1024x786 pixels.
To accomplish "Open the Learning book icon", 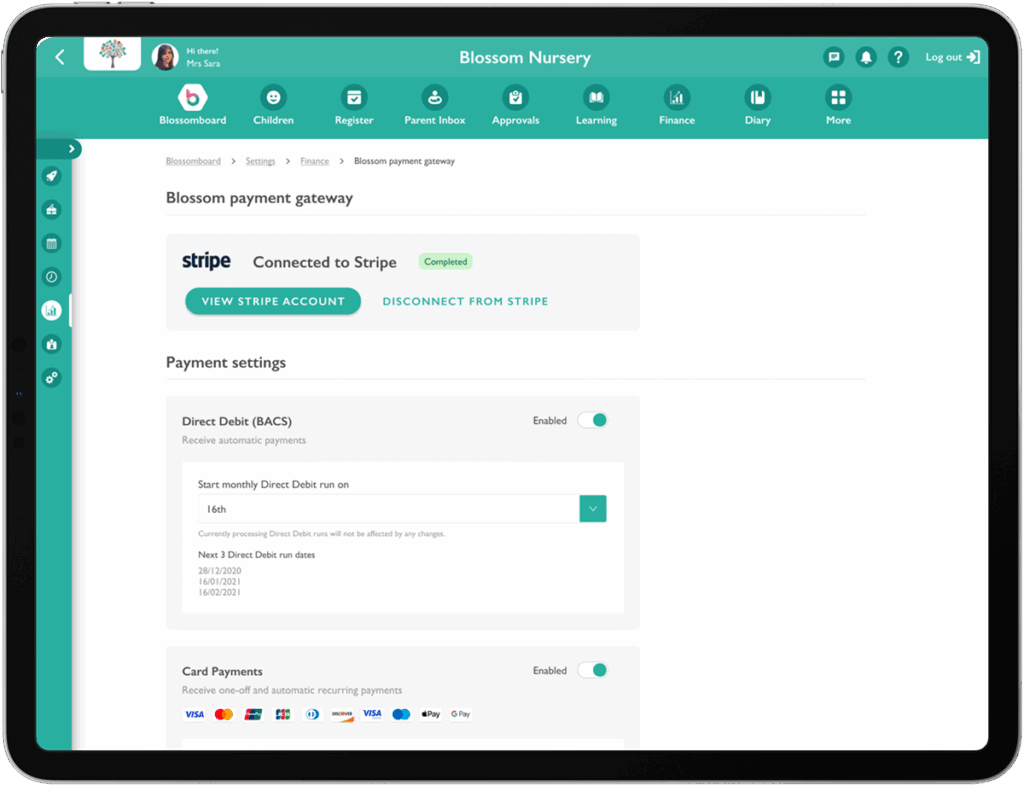I will (596, 98).
